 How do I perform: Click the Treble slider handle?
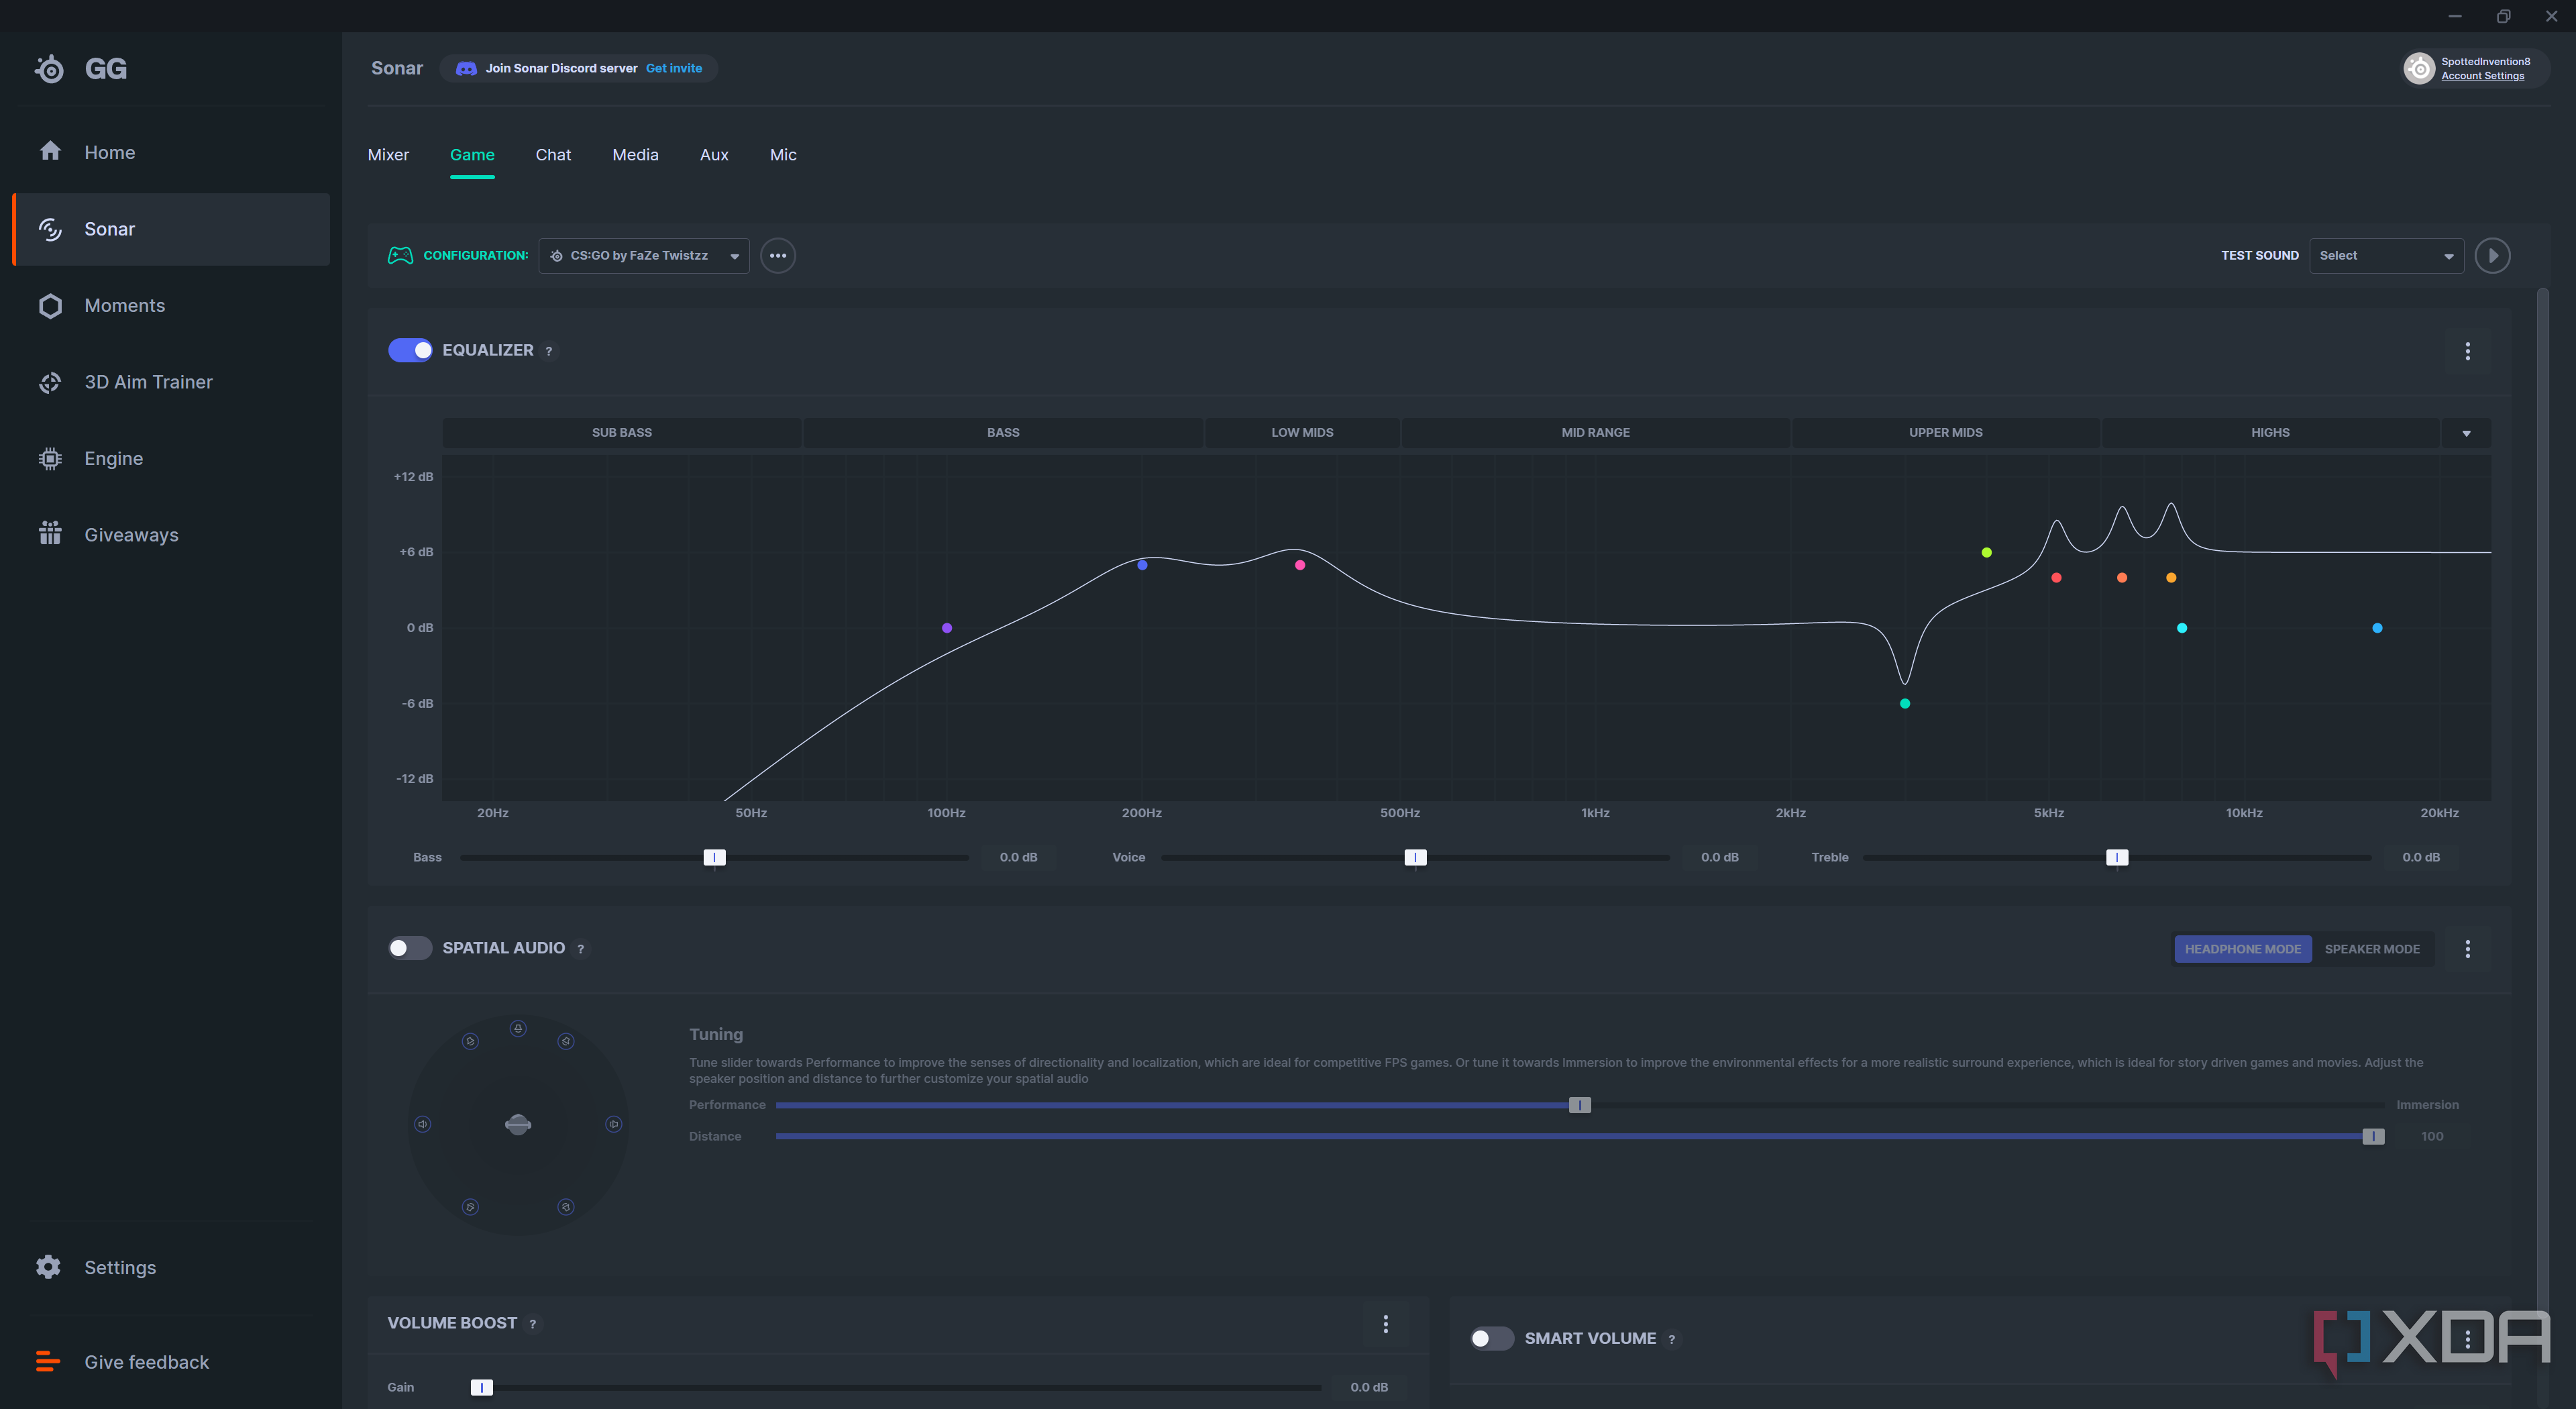[2117, 857]
